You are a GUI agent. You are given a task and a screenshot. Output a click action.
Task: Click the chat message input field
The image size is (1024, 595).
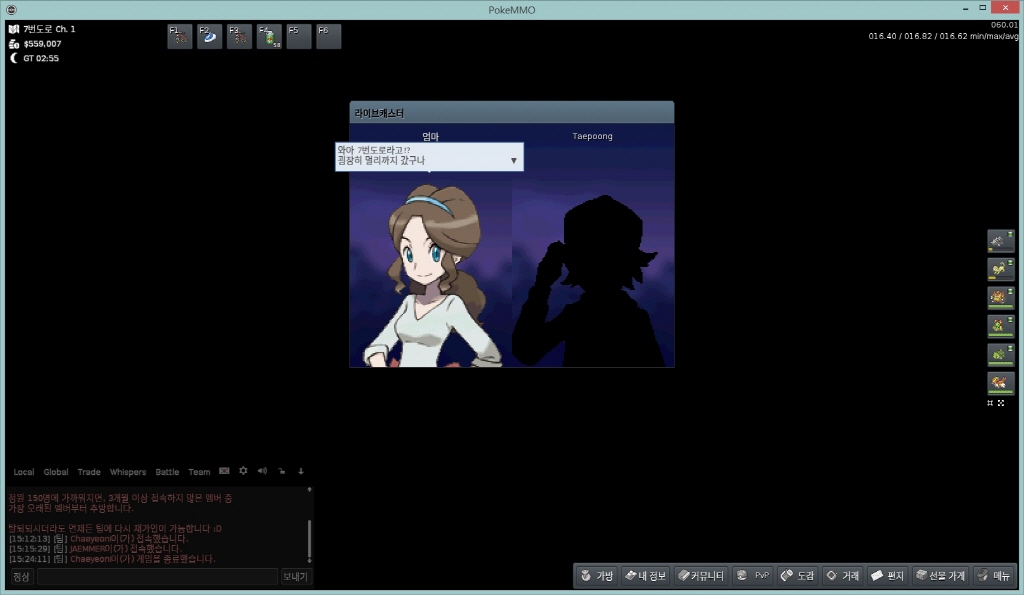[x=157, y=577]
